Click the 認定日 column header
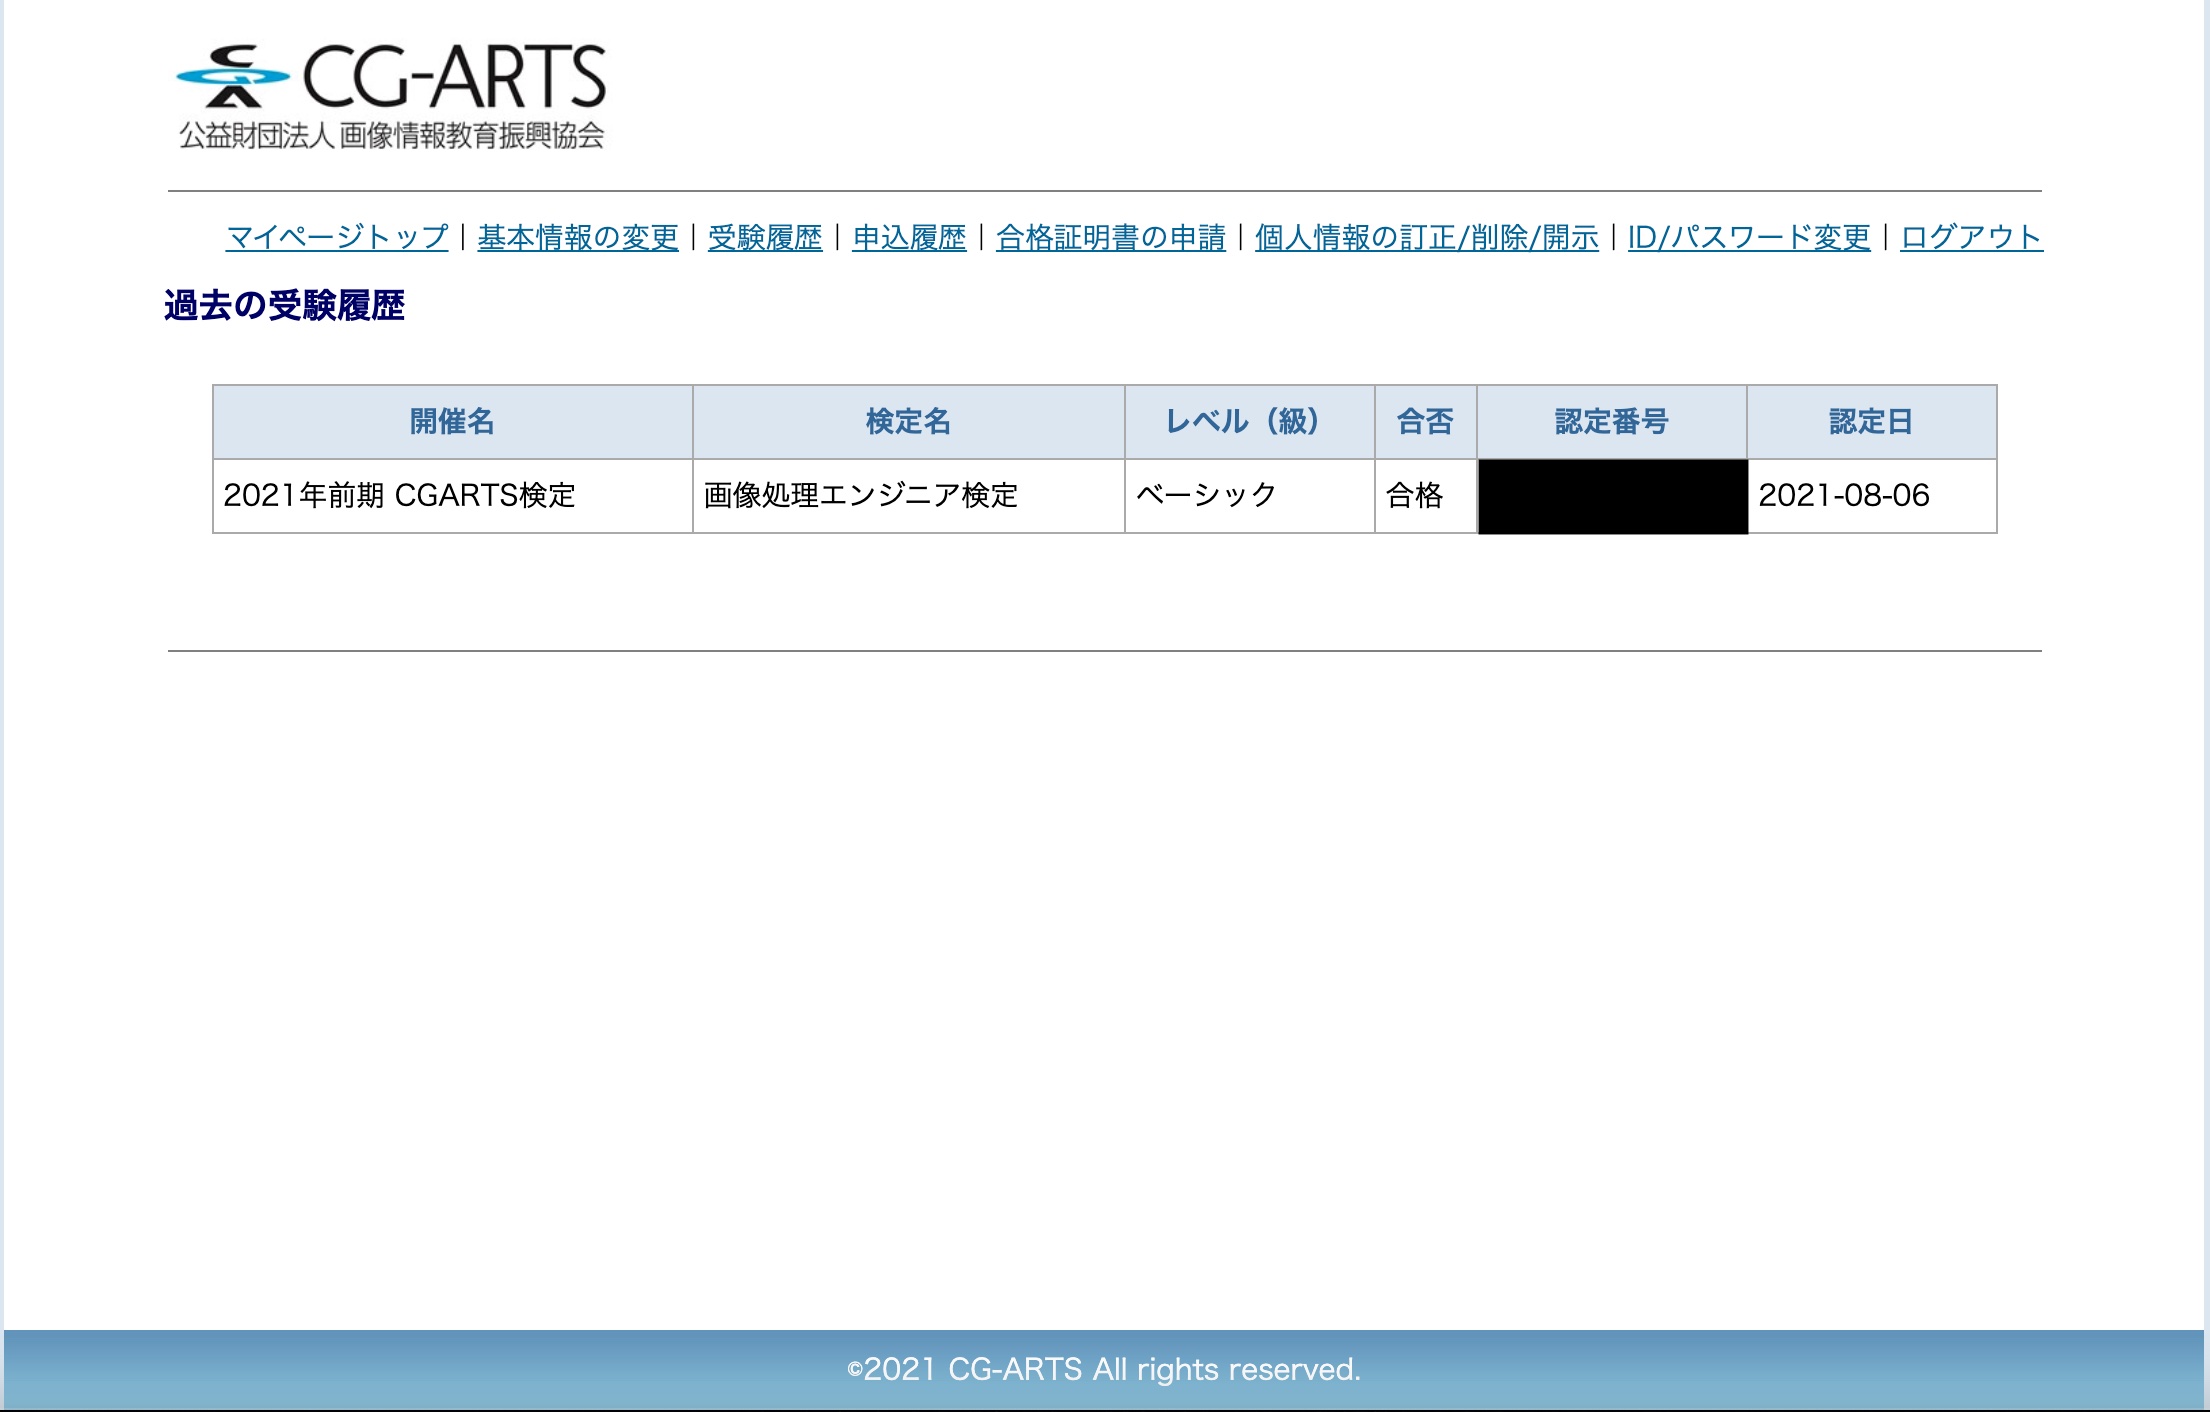 click(x=1870, y=422)
